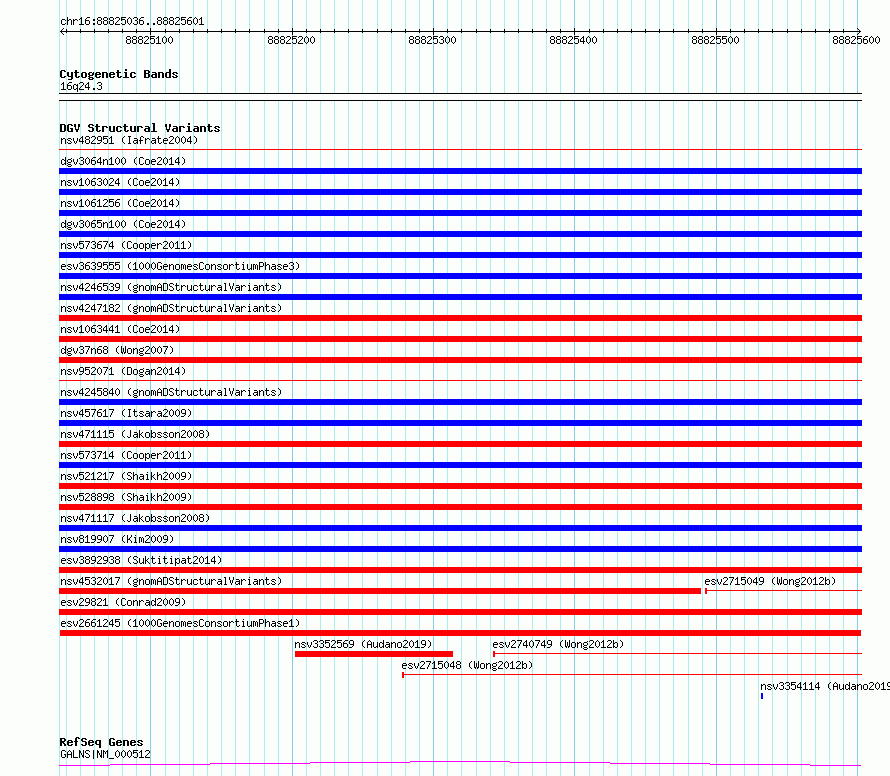Click the chr16:88825036..88825601 coordinate label
This screenshot has width=890, height=776.
click(132, 21)
